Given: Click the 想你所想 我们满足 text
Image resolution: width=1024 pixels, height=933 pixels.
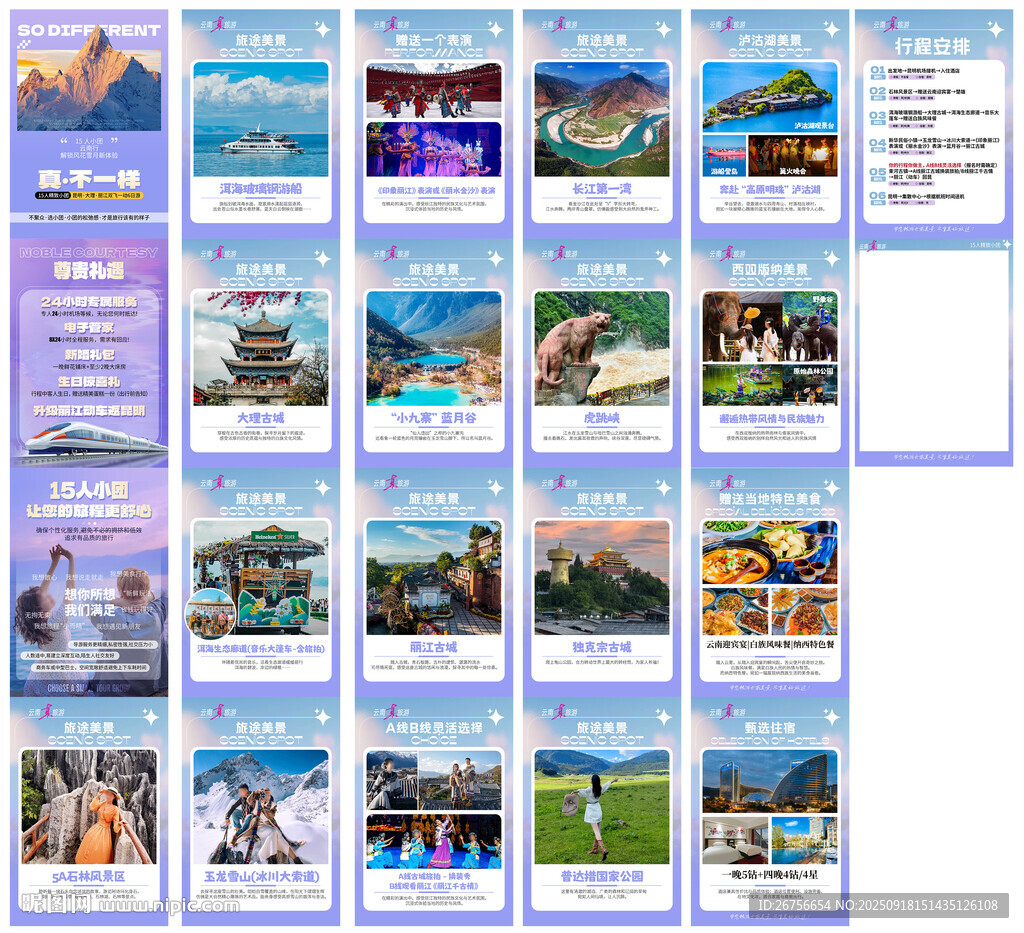Looking at the screenshot, I should coord(90,602).
